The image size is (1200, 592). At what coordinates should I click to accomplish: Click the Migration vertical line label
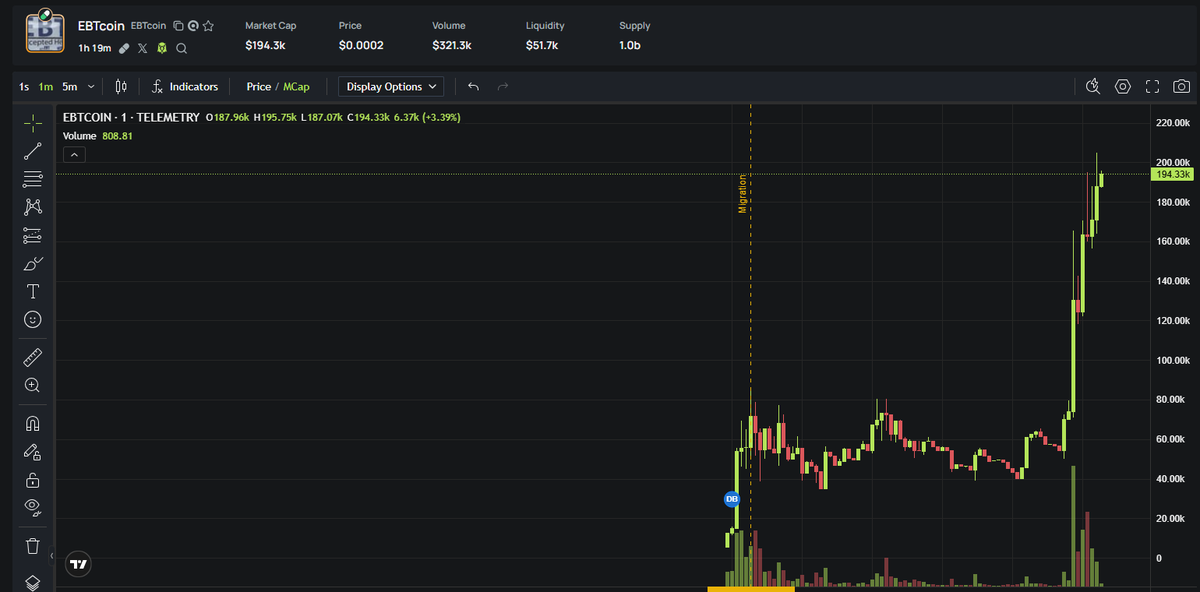click(742, 193)
